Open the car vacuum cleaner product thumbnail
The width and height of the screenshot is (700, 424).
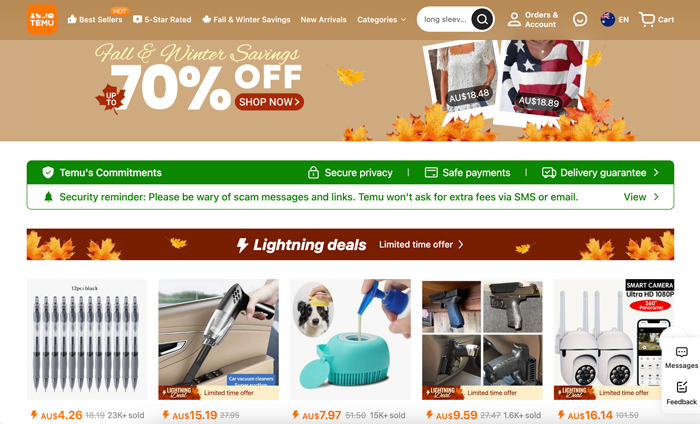(x=218, y=339)
